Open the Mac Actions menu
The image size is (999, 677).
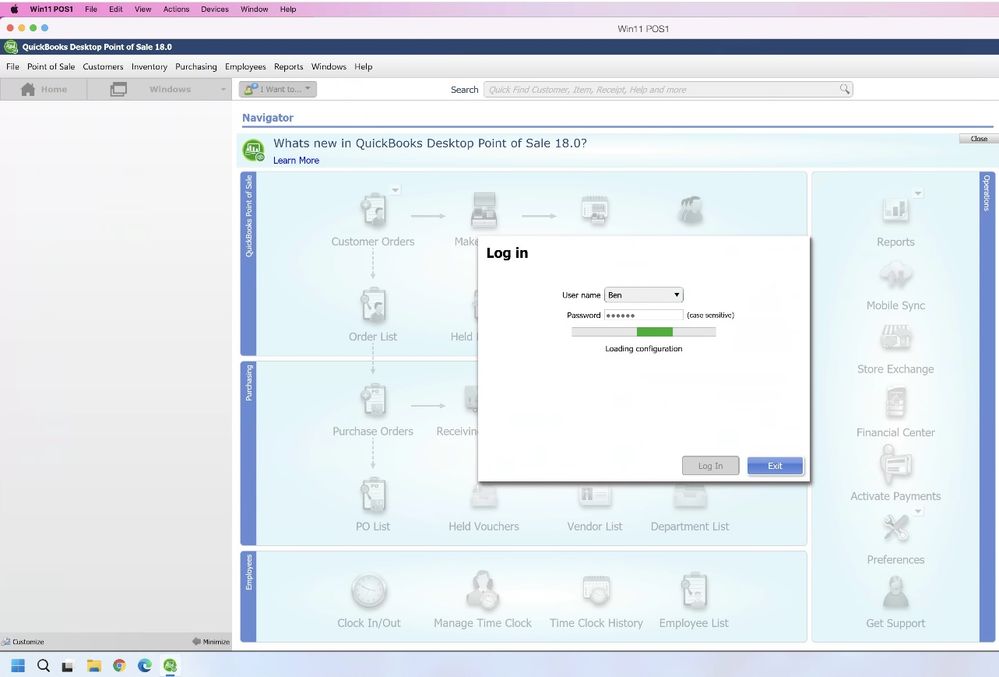176,9
